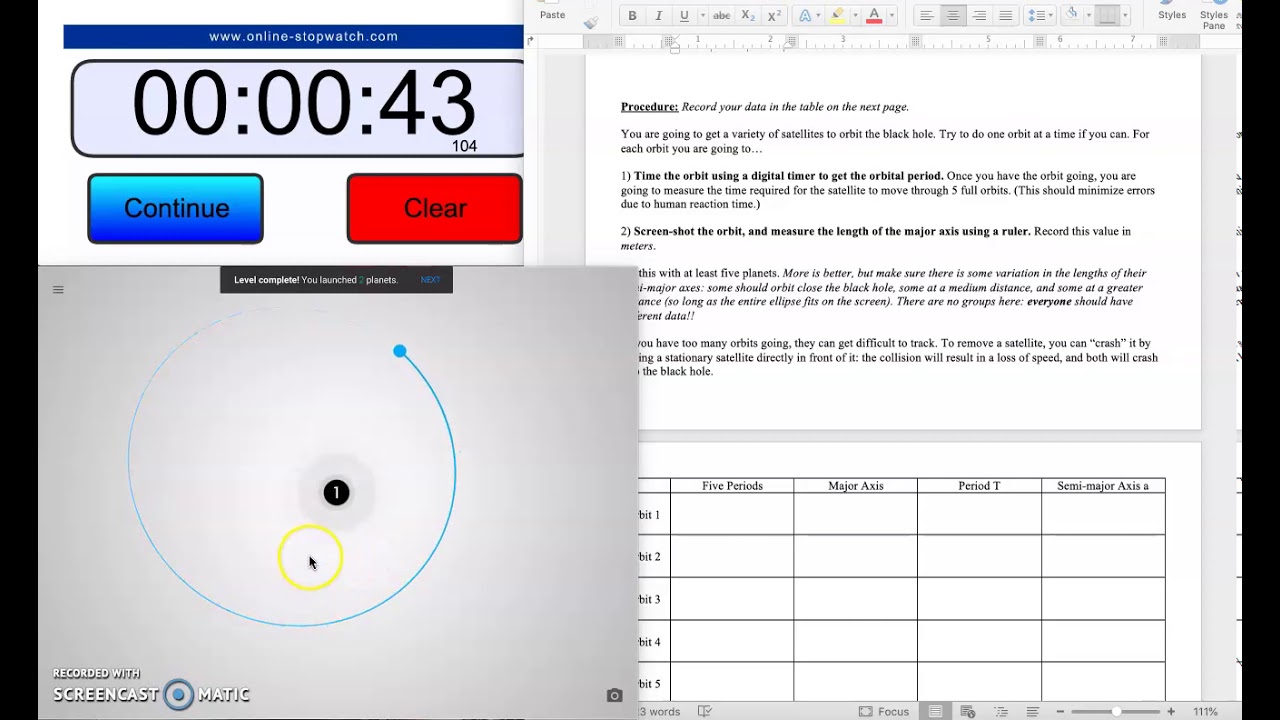The image size is (1280, 720).
Task: Click the 'Procedure:' heading text
Action: coord(649,107)
